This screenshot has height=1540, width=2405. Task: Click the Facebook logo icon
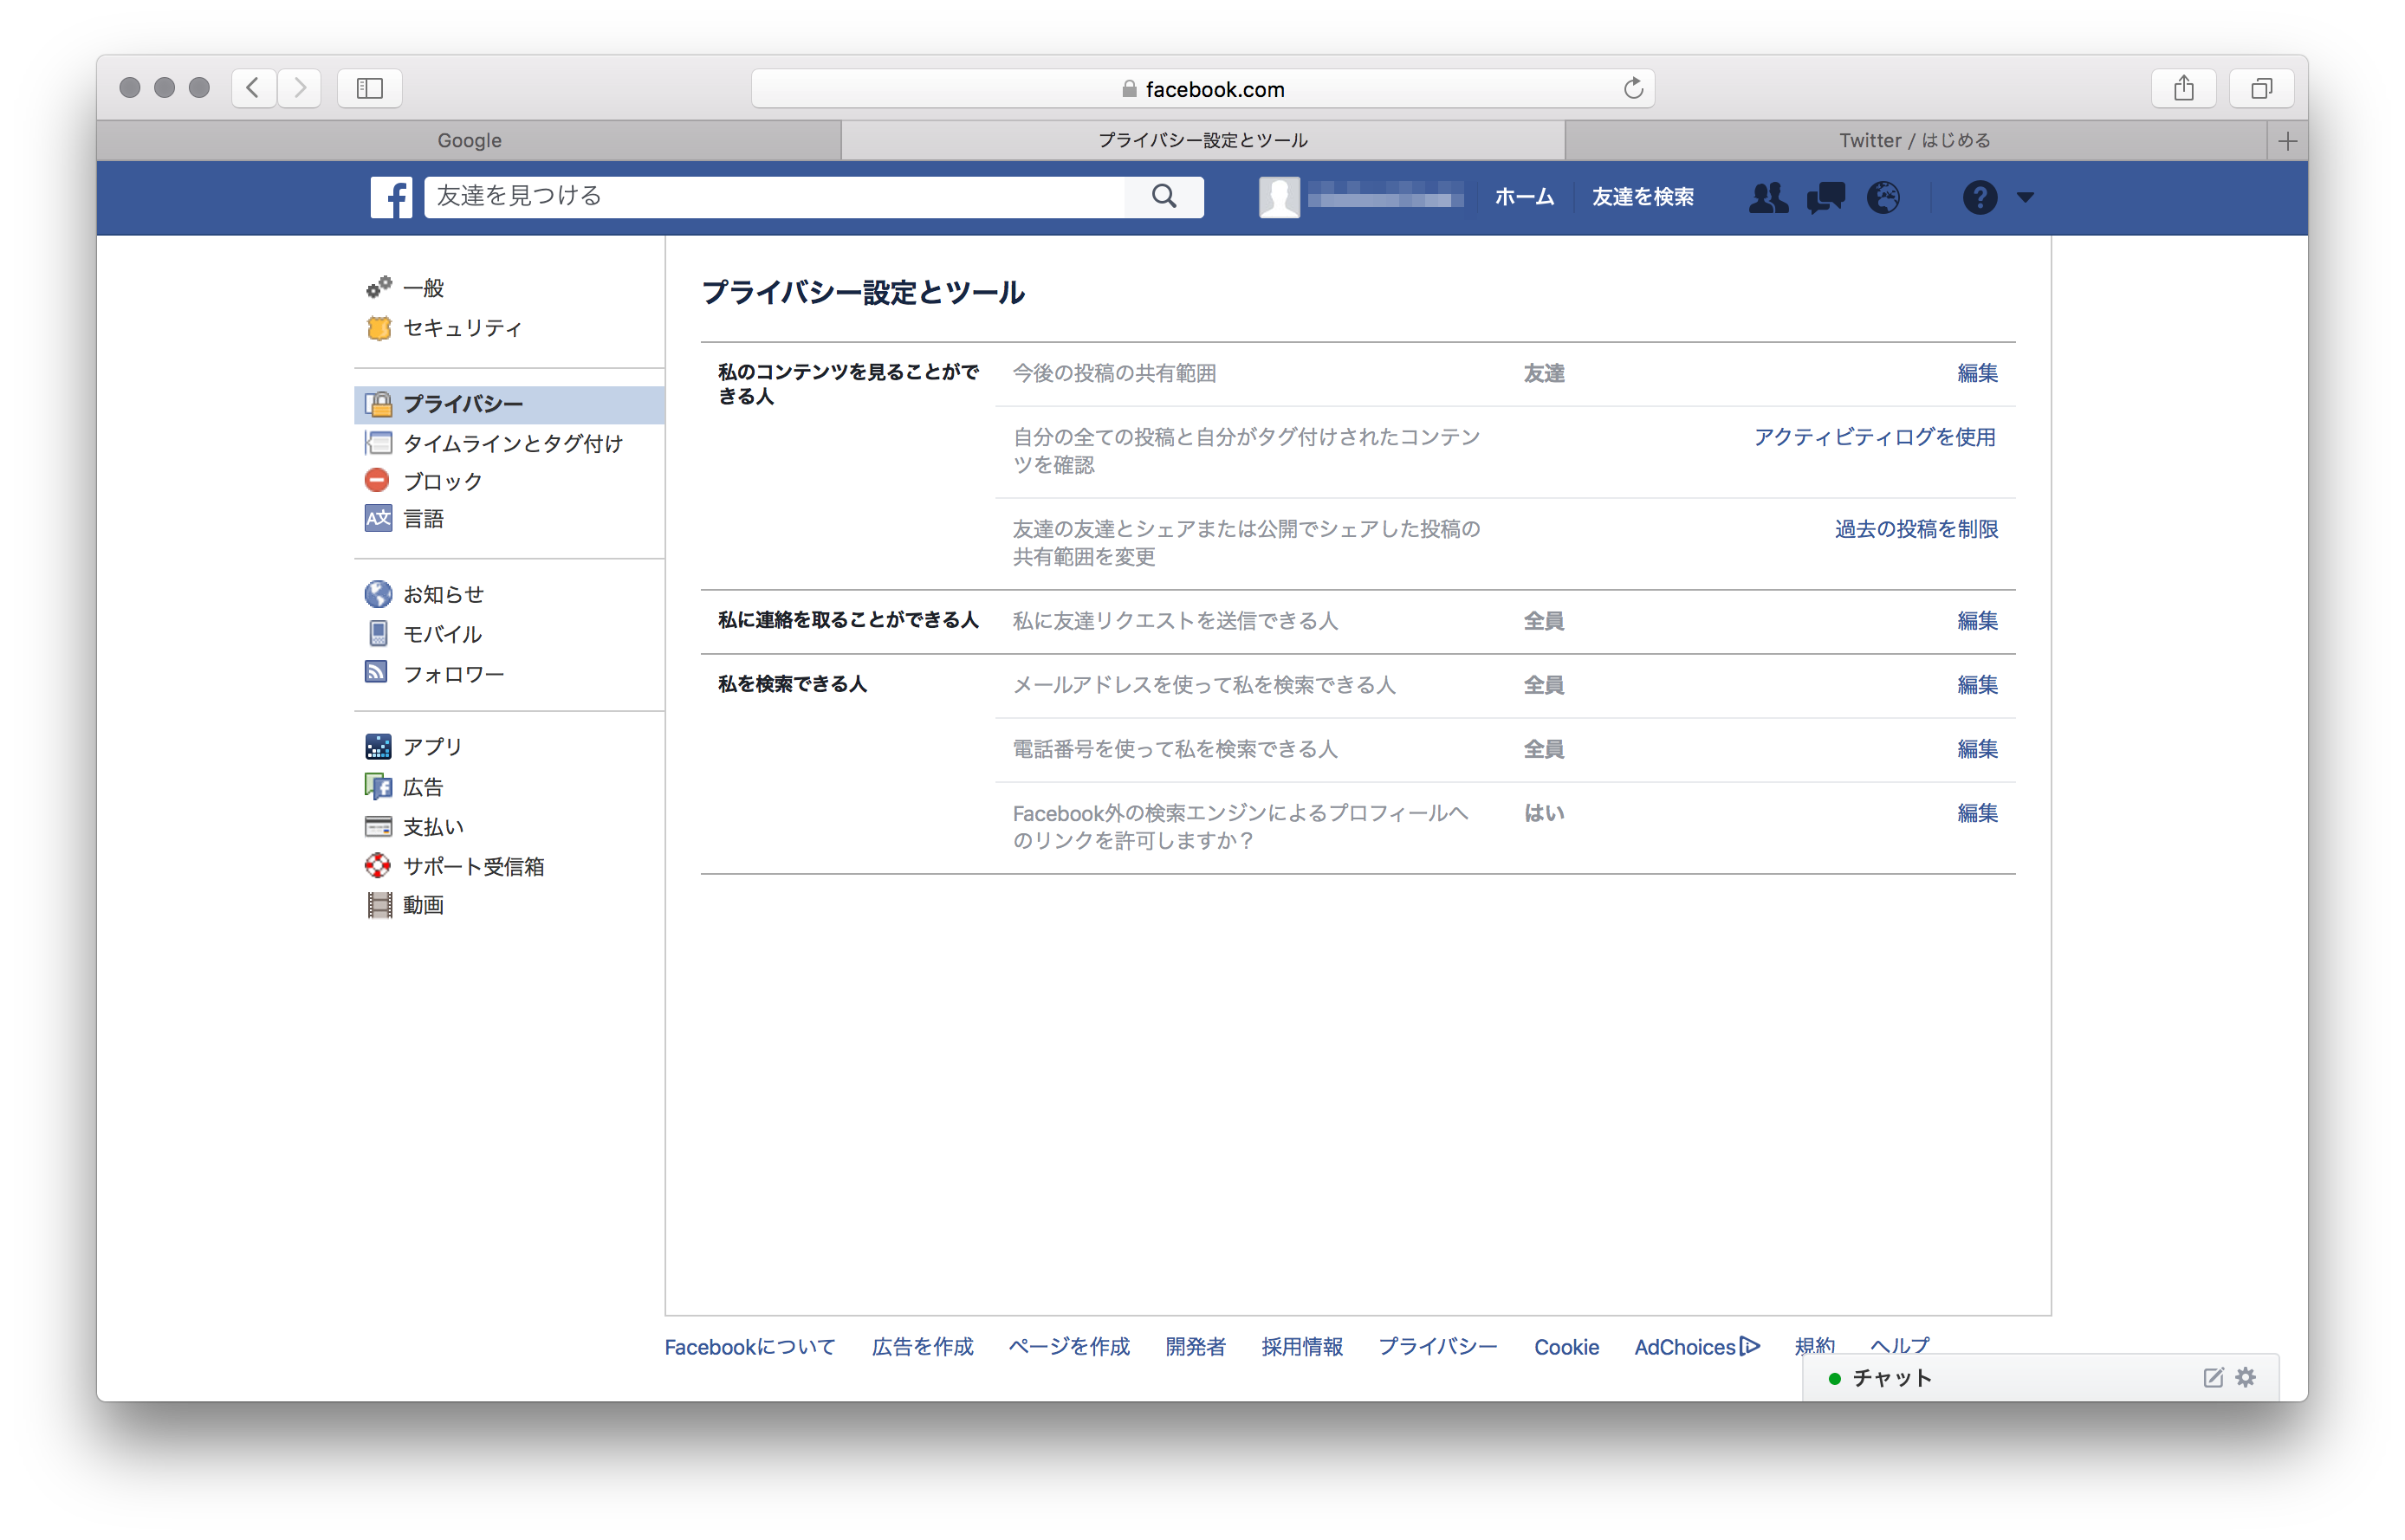click(x=392, y=197)
